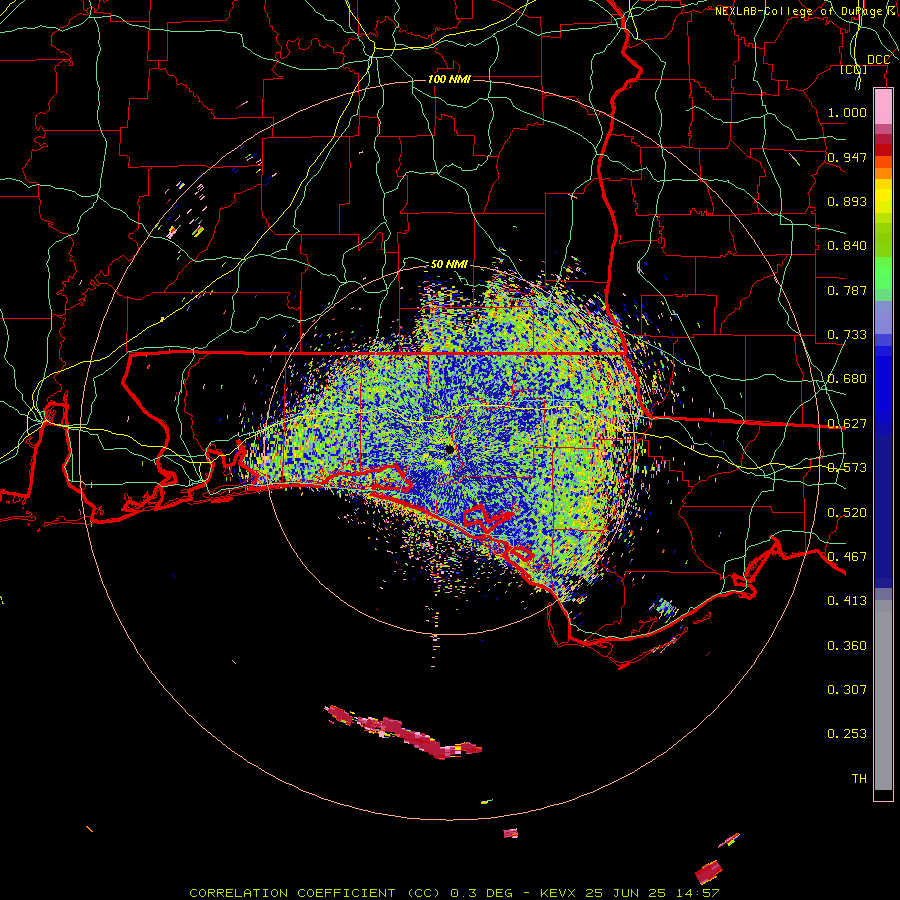The width and height of the screenshot is (900, 900).
Task: Click the long crimson offshore echo band
Action: tap(404, 732)
